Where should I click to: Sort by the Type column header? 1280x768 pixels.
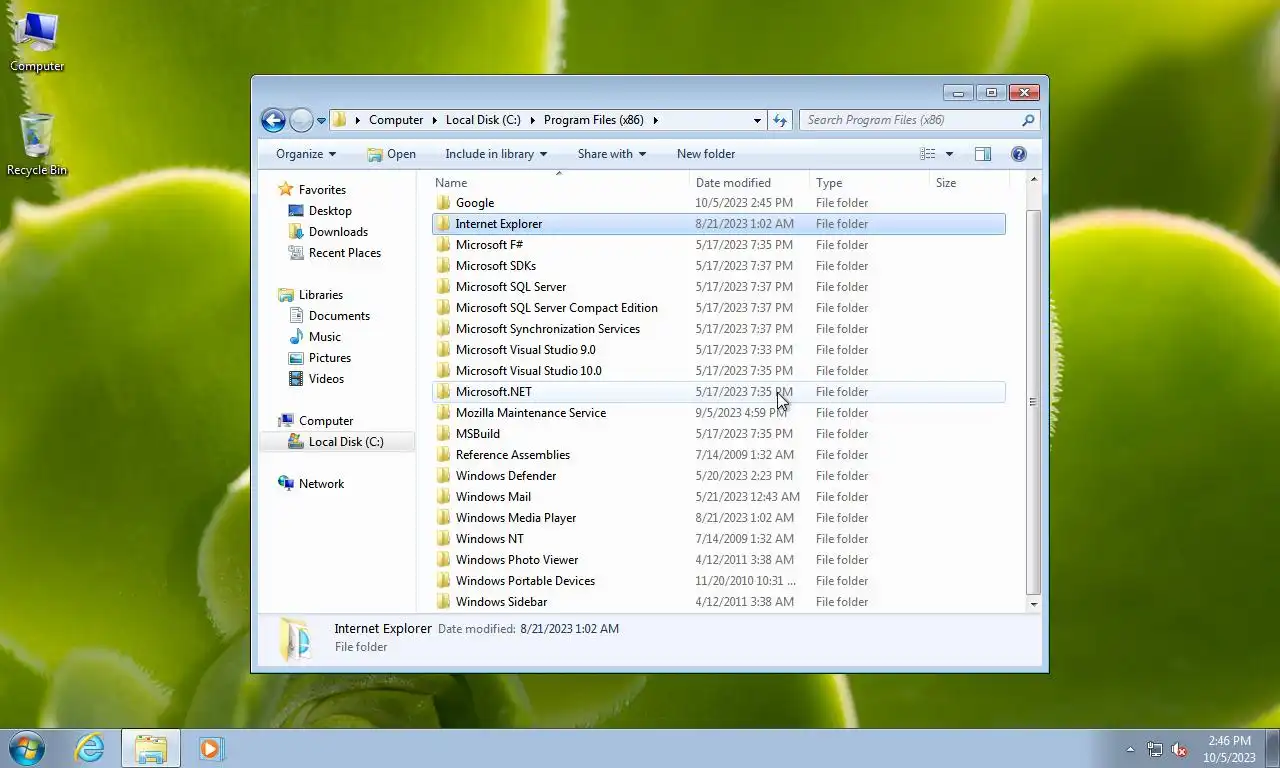coord(869,183)
